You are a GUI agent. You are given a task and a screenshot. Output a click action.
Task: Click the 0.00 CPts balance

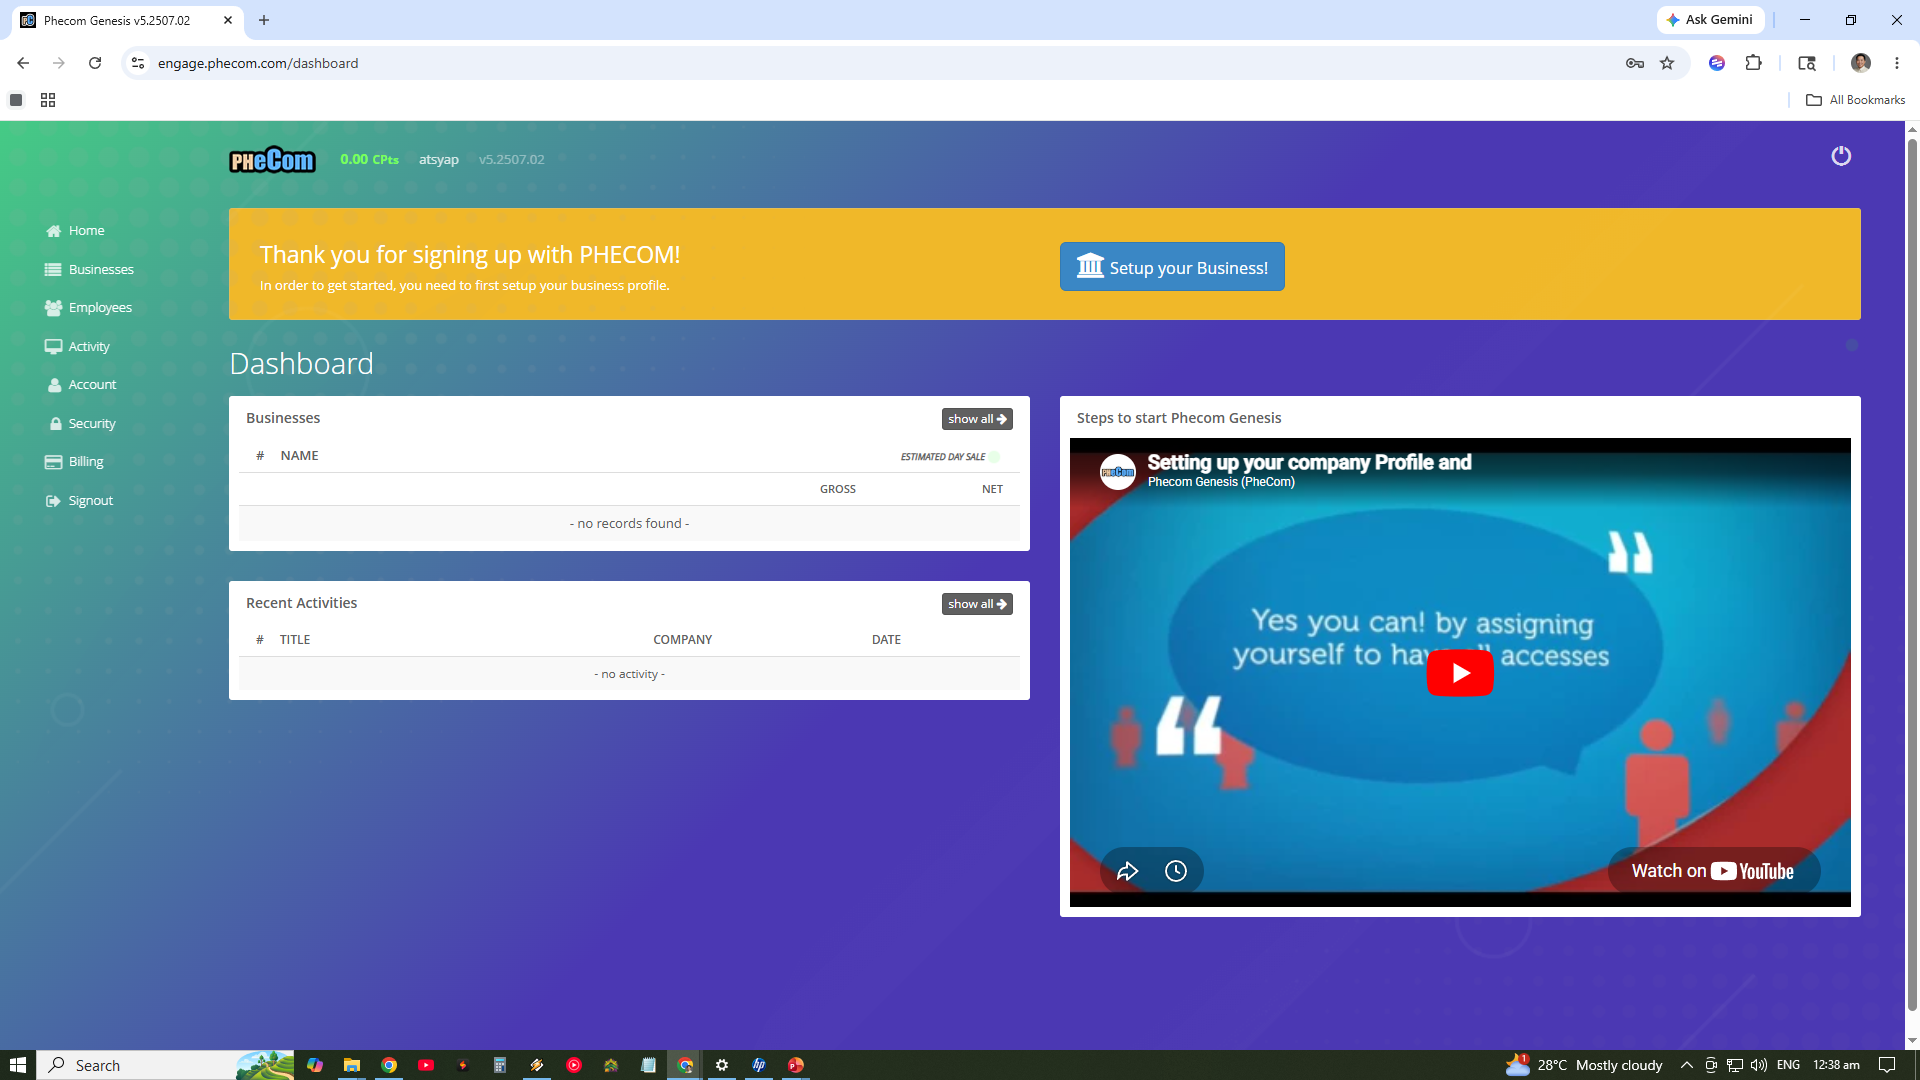[x=369, y=160]
